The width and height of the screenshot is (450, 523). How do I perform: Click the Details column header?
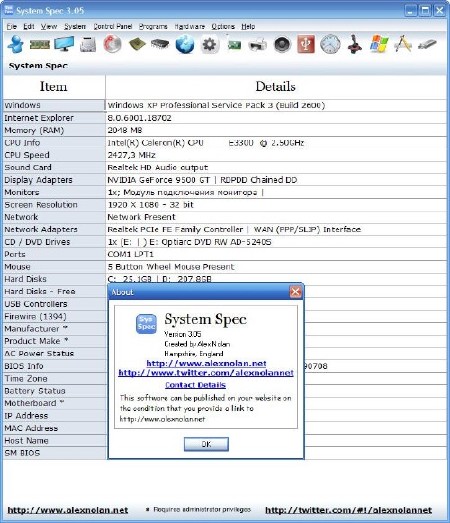coord(276,86)
